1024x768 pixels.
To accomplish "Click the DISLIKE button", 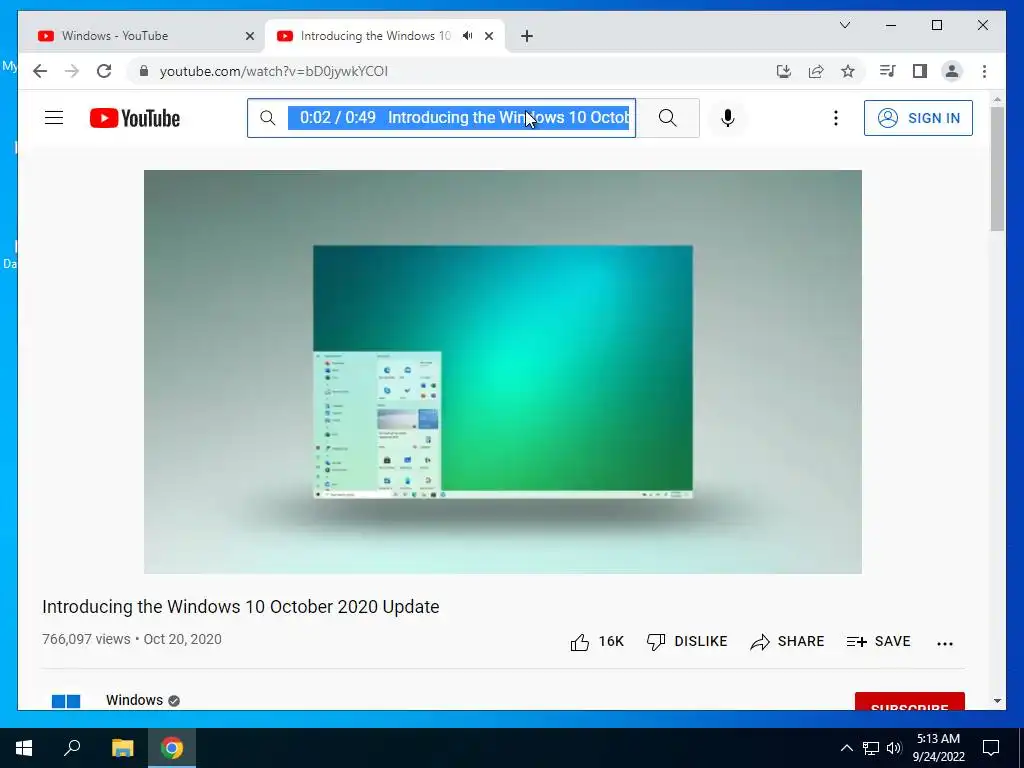I will coord(687,642).
